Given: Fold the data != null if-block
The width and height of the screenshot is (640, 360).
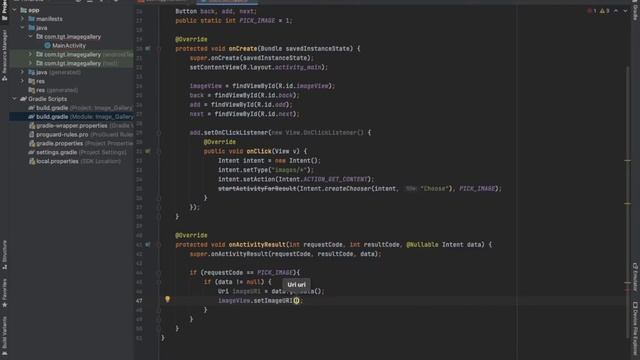Looking at the screenshot, I should pyautogui.click(x=159, y=282).
